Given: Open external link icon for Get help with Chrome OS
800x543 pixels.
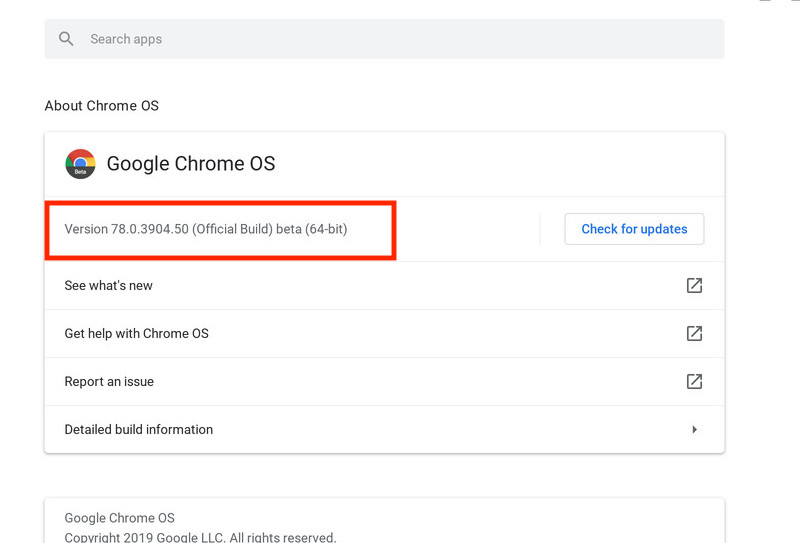Looking at the screenshot, I should click(x=694, y=333).
